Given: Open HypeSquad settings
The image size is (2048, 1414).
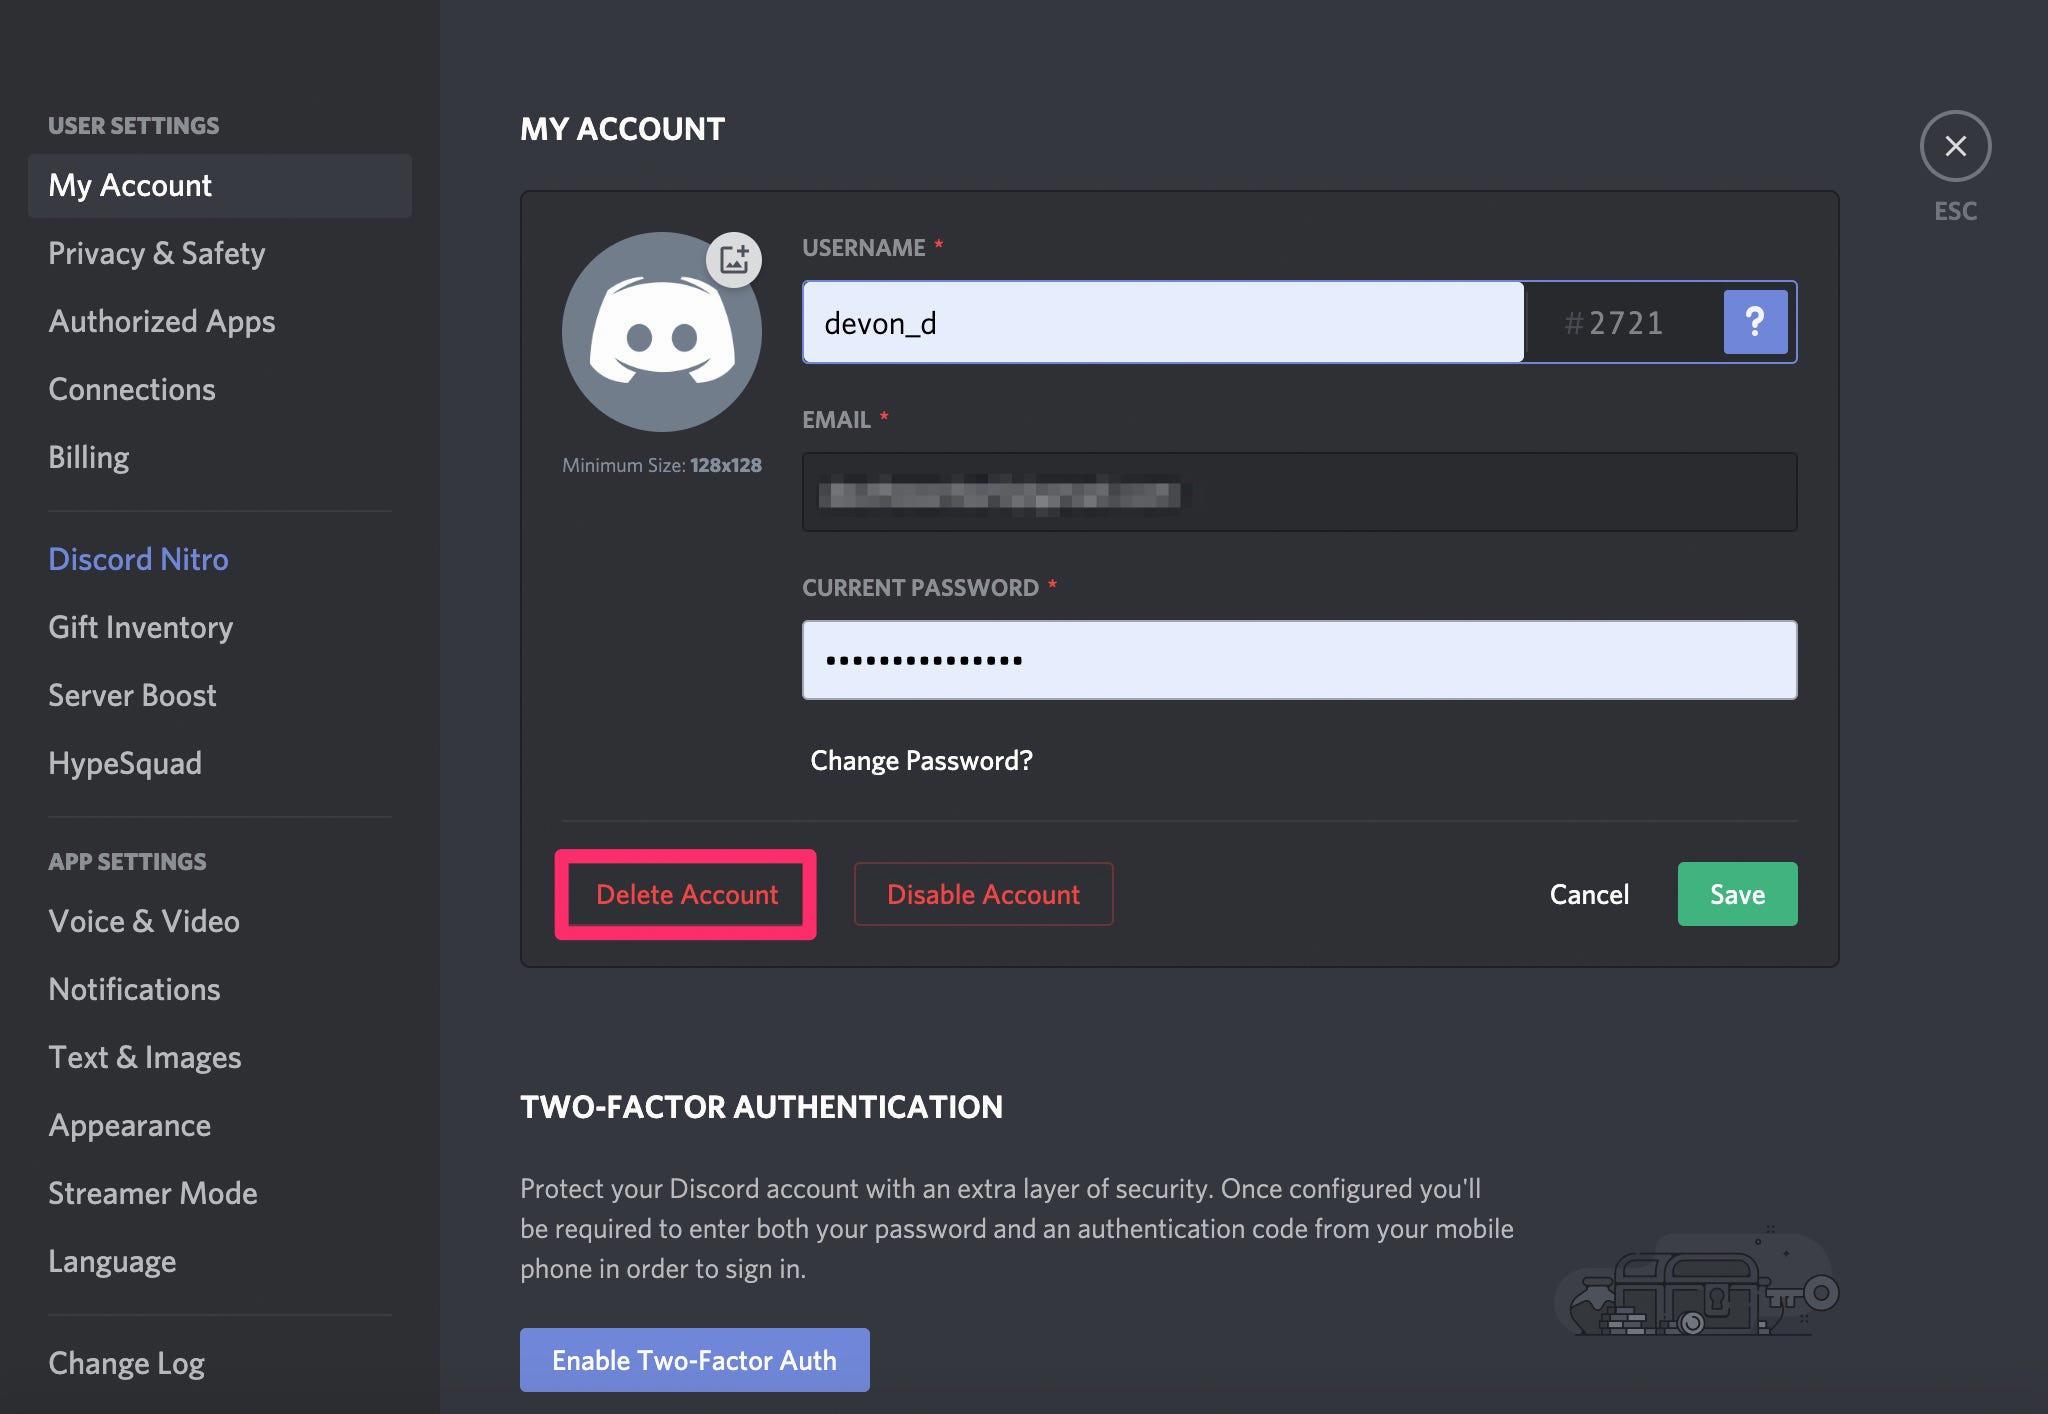Looking at the screenshot, I should (124, 761).
